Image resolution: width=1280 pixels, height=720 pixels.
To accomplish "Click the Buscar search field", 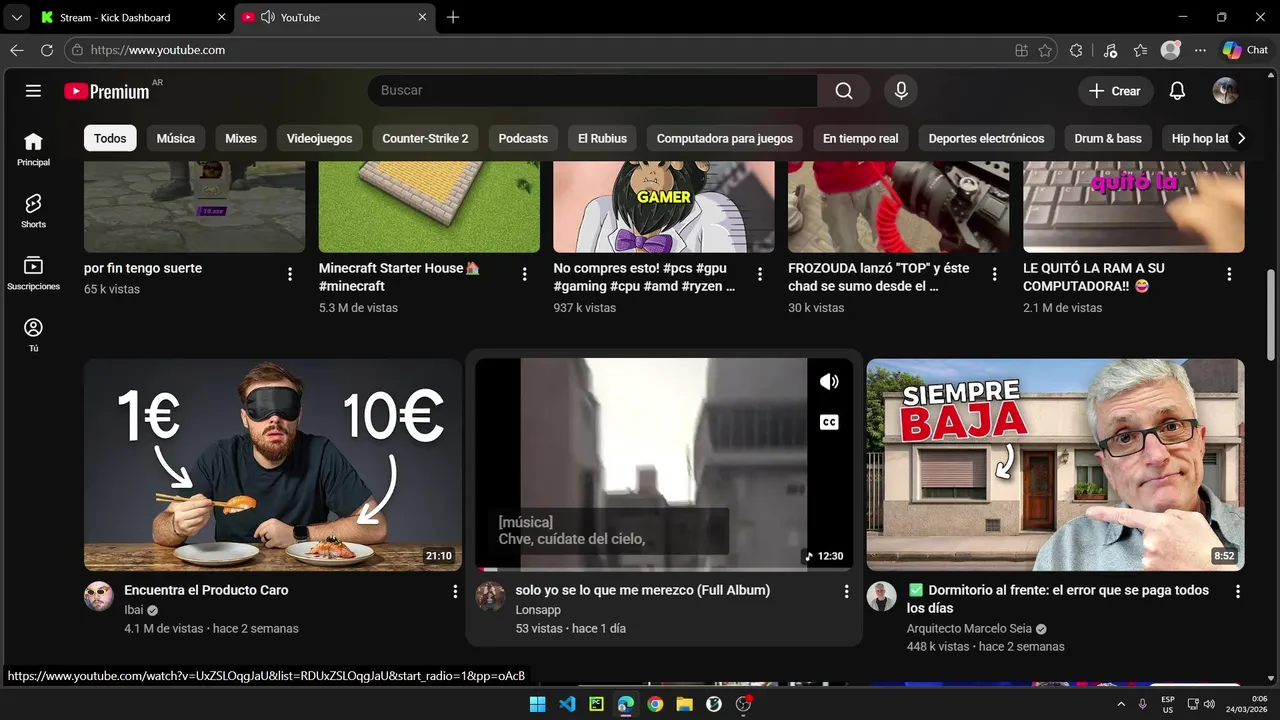I will click(x=593, y=91).
